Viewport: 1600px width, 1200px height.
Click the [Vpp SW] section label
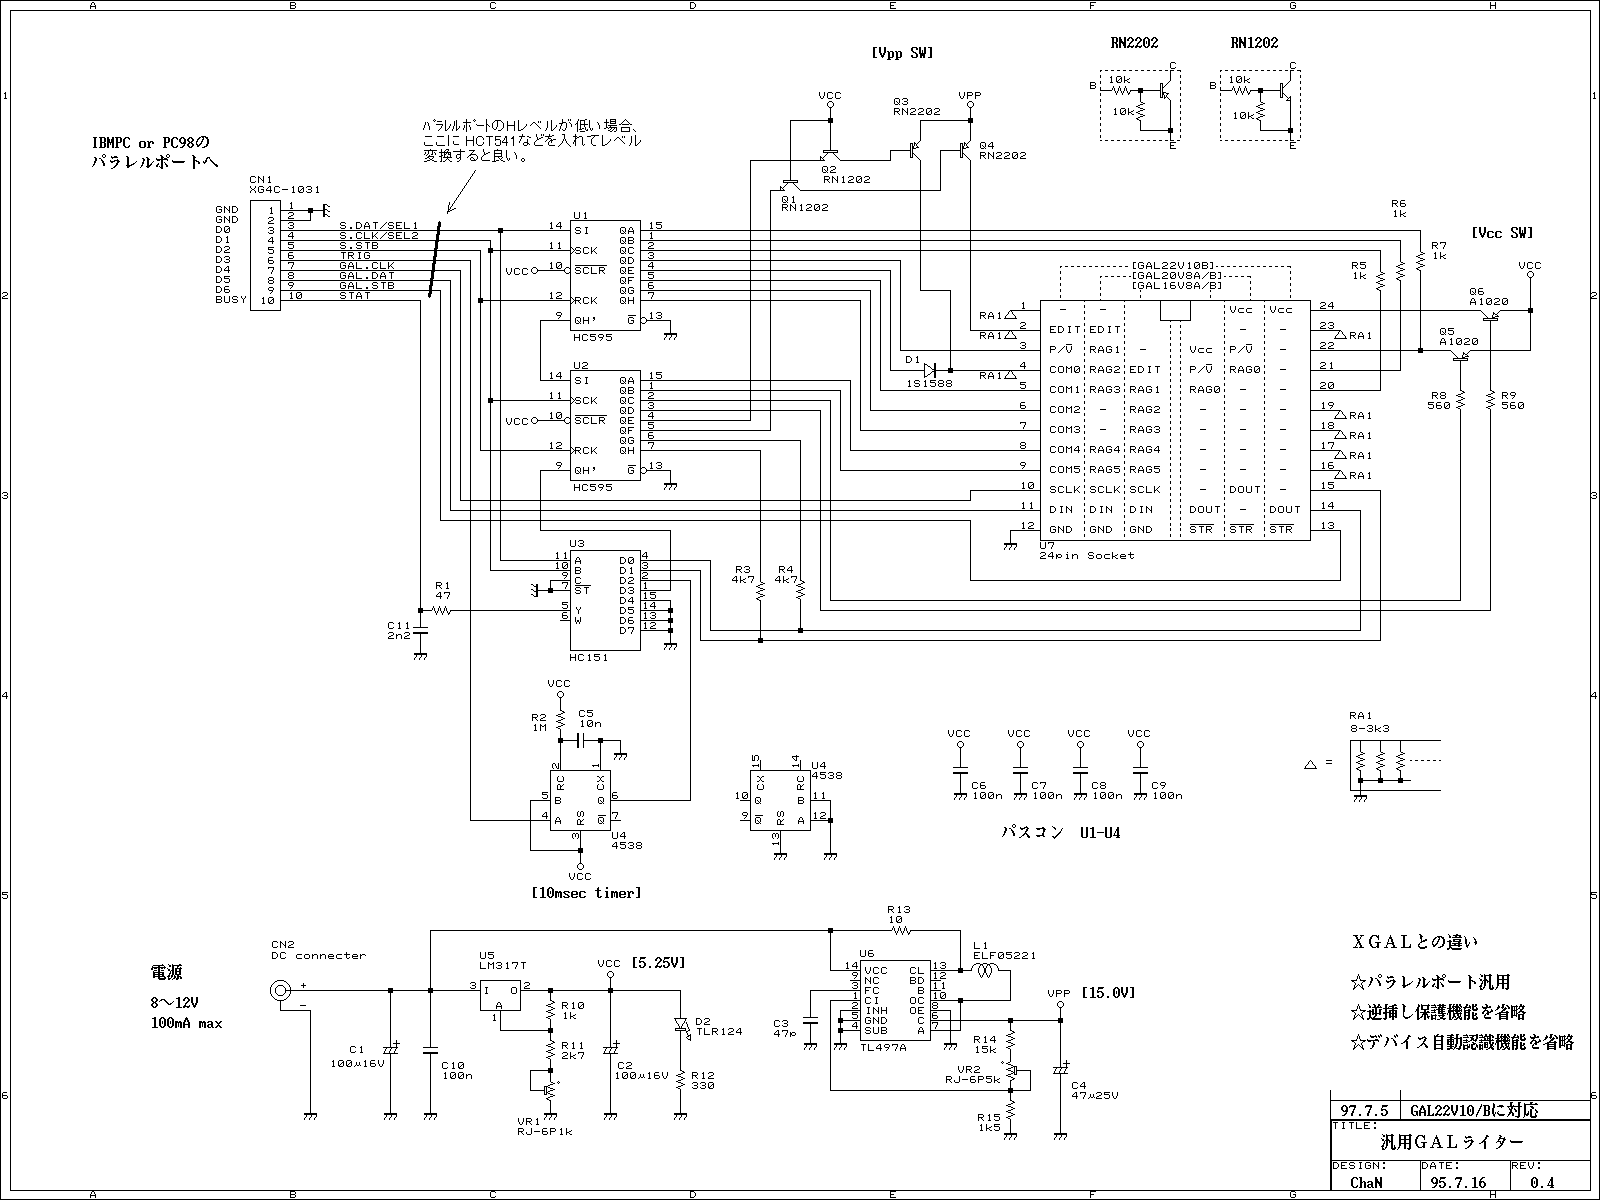click(x=901, y=53)
